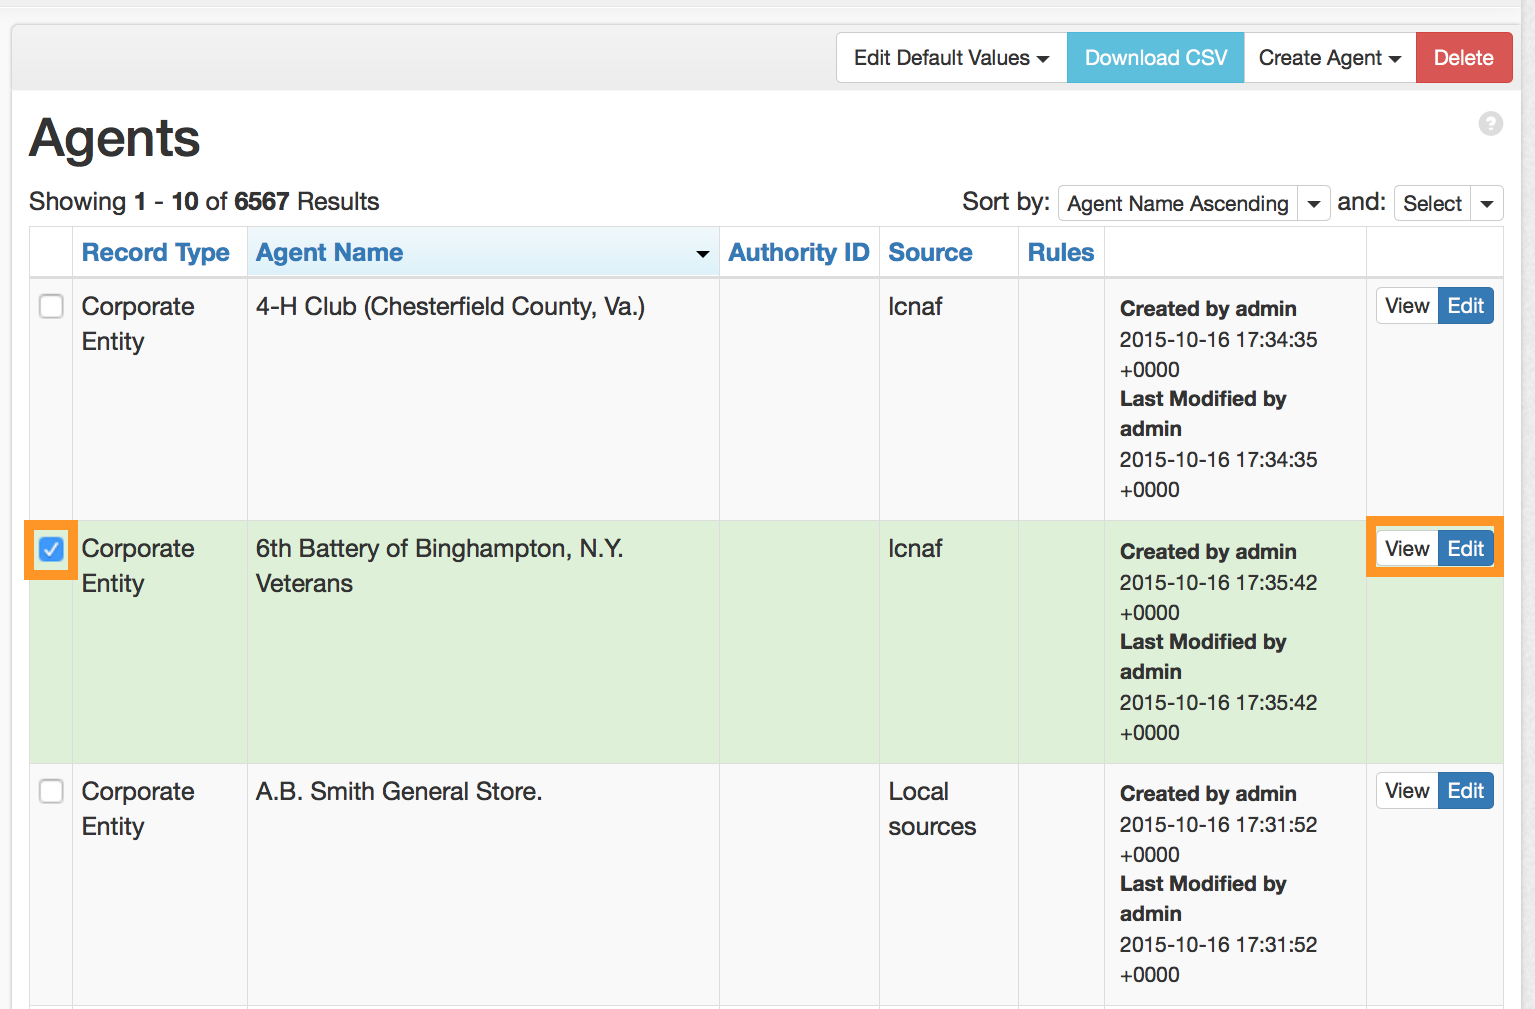
Task: Edit the 4-H Club agent record
Action: pos(1465,306)
